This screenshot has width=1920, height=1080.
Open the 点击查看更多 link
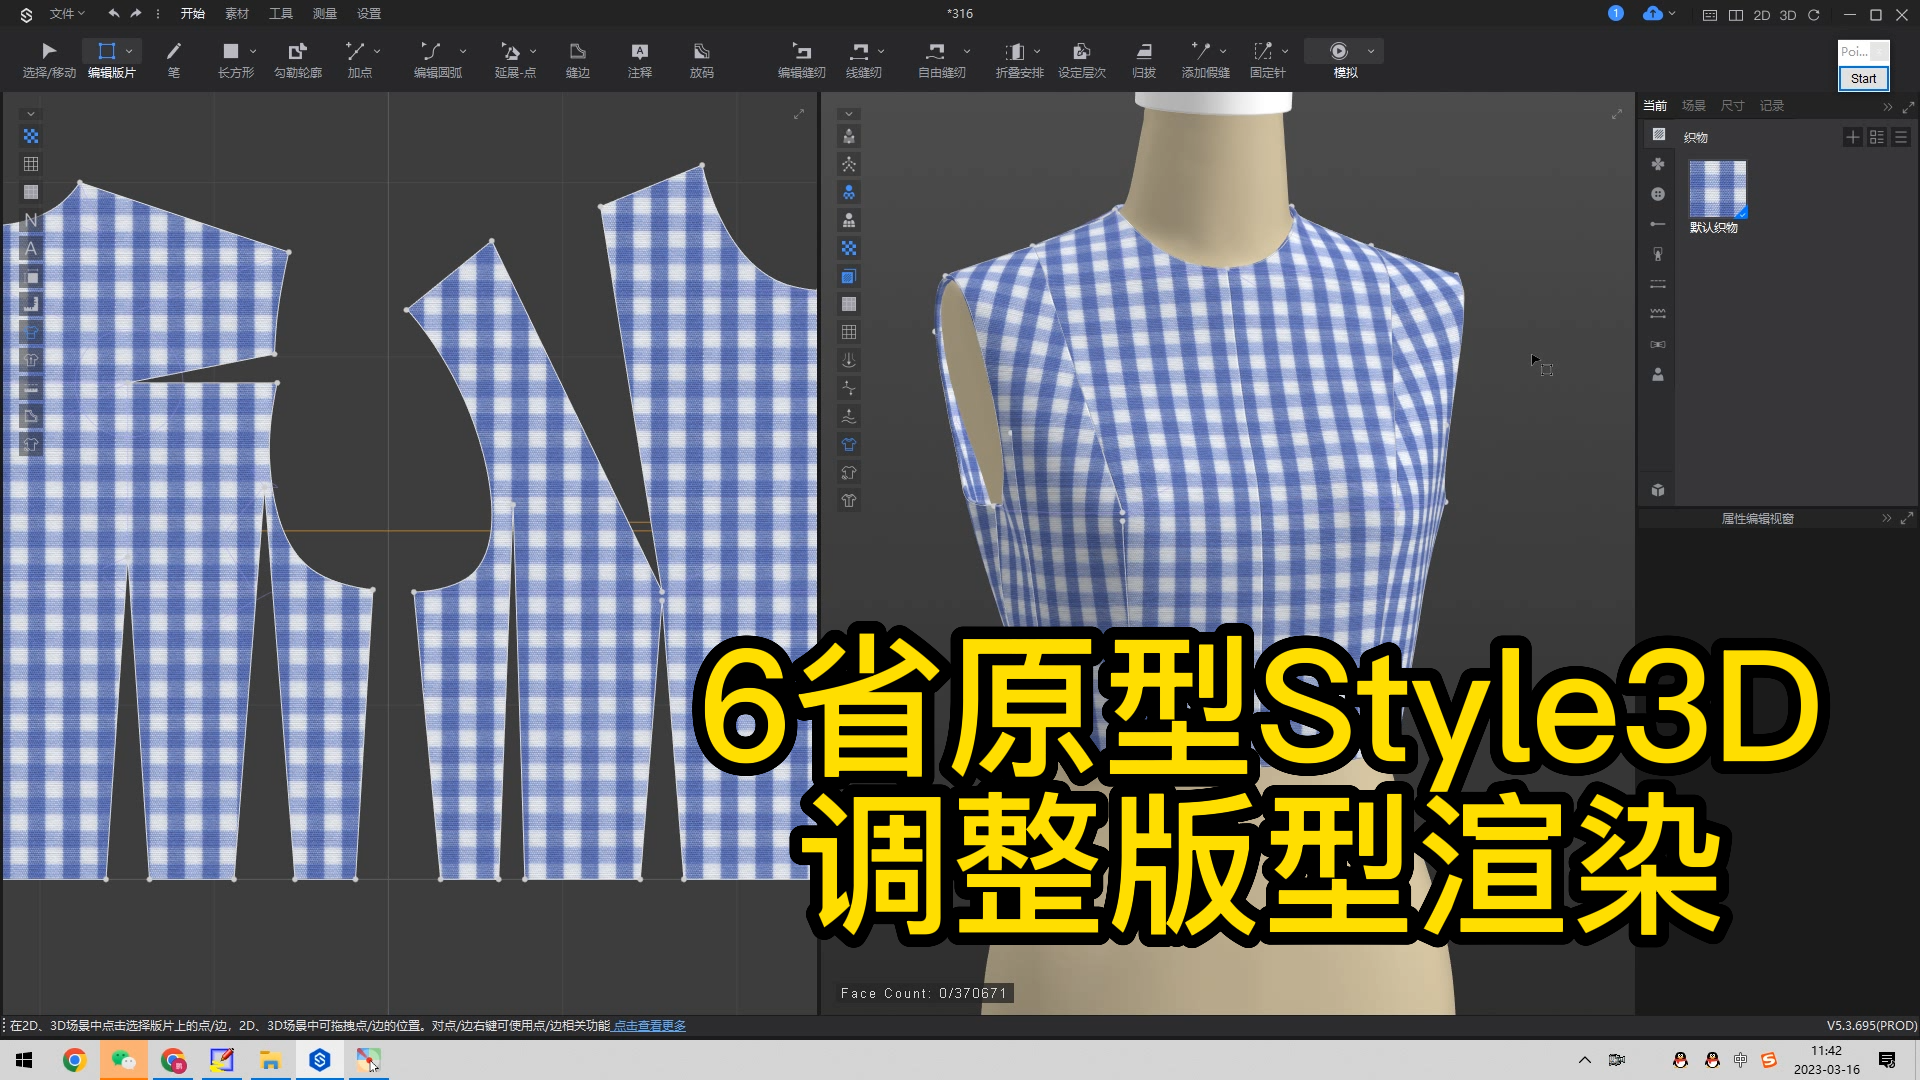click(650, 1026)
